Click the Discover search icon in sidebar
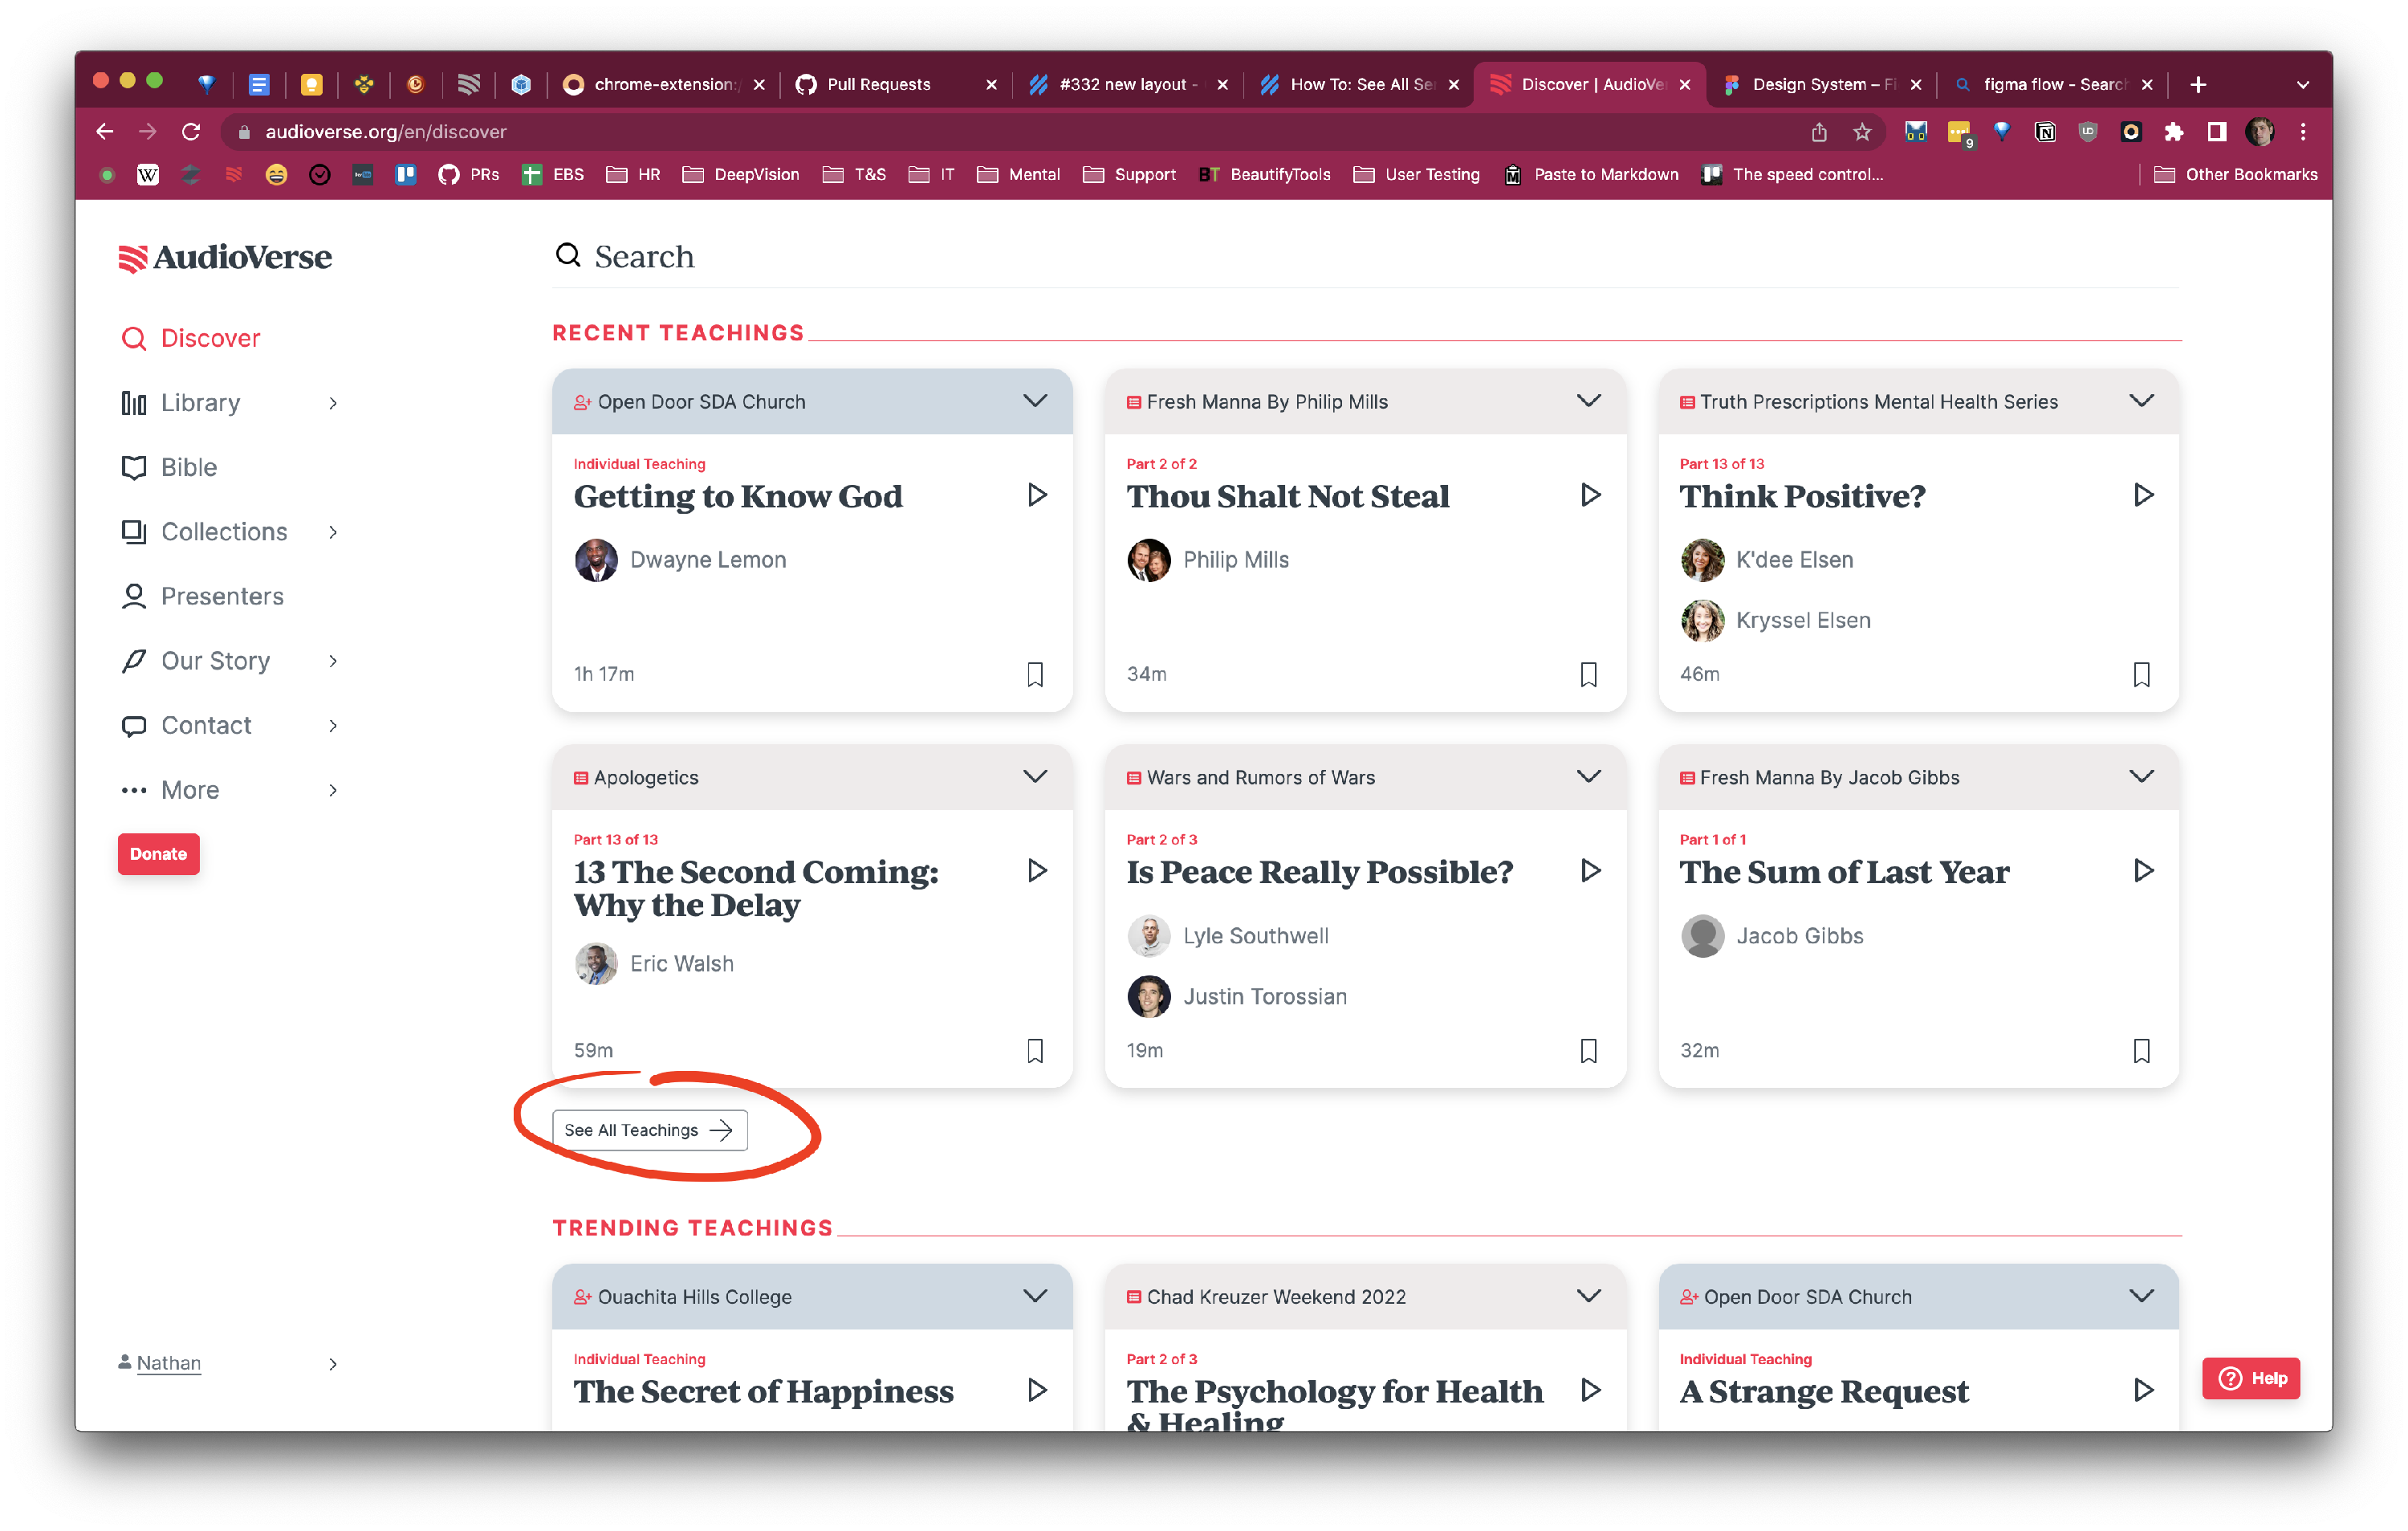The height and width of the screenshot is (1531, 2408). click(134, 338)
